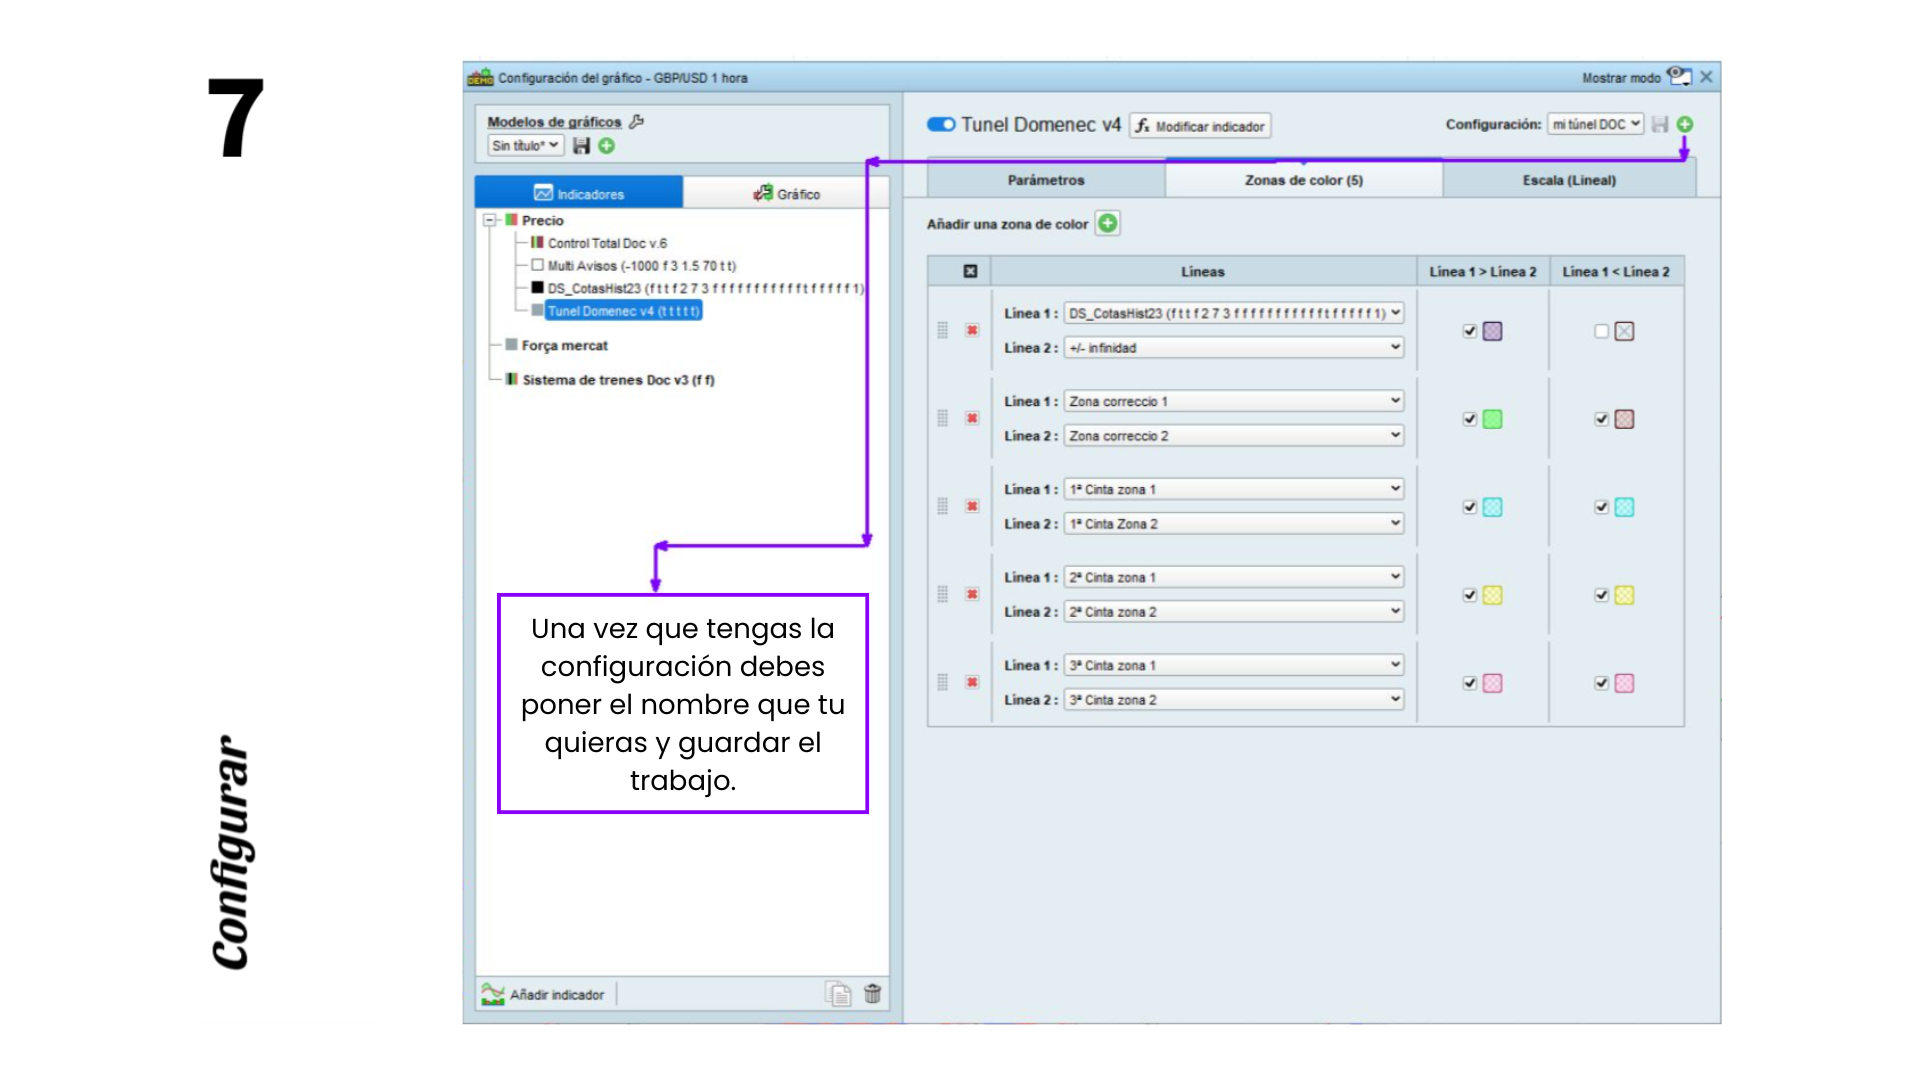Open the mi túnel DOC configuration dropdown
1920x1080 pixels.
click(1595, 124)
